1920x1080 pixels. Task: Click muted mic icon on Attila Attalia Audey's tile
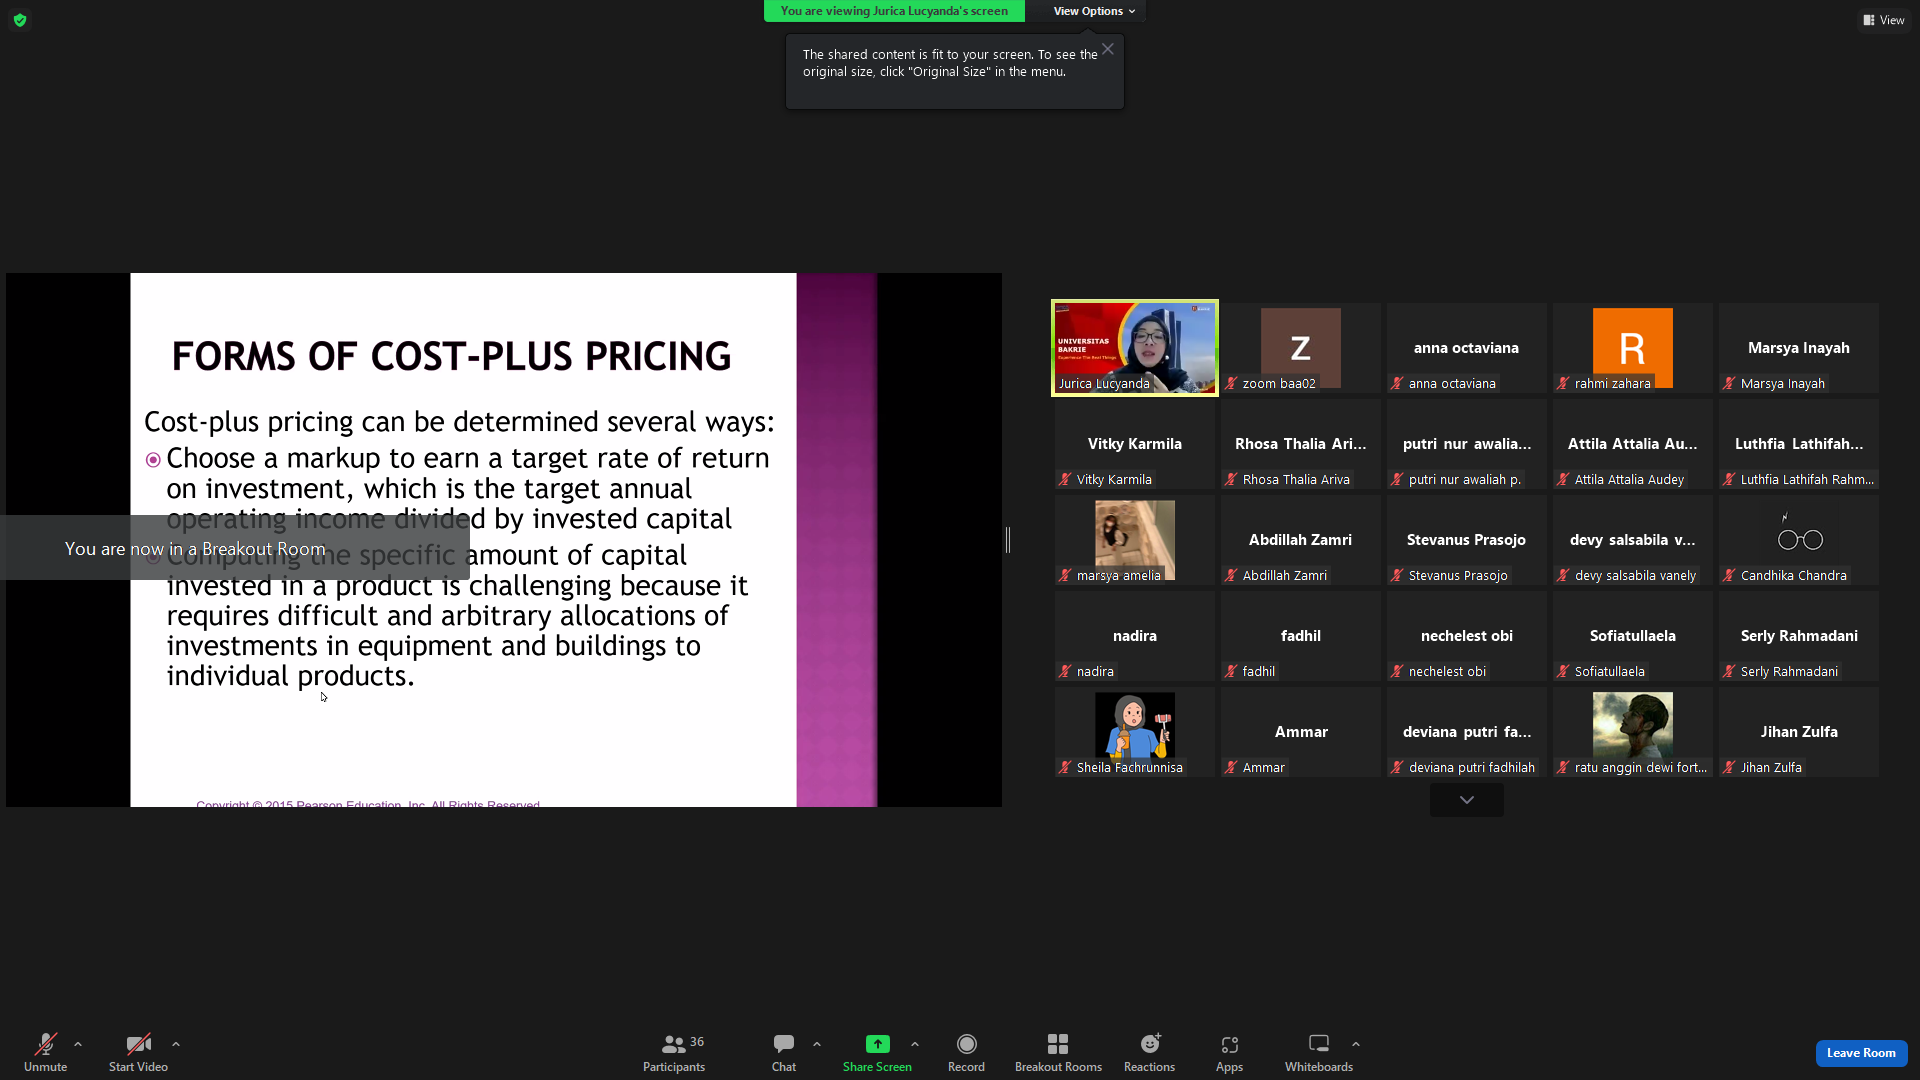[1564, 480]
